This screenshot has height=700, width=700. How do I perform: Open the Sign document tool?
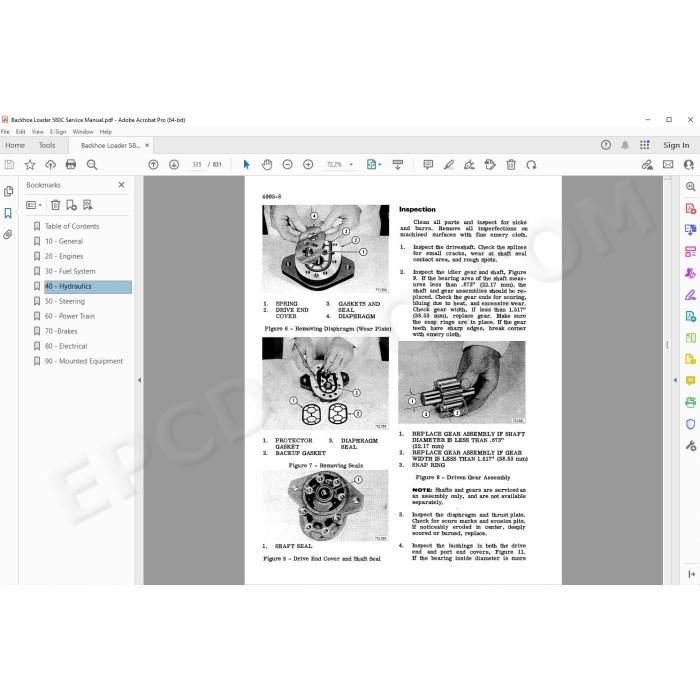click(x=469, y=165)
